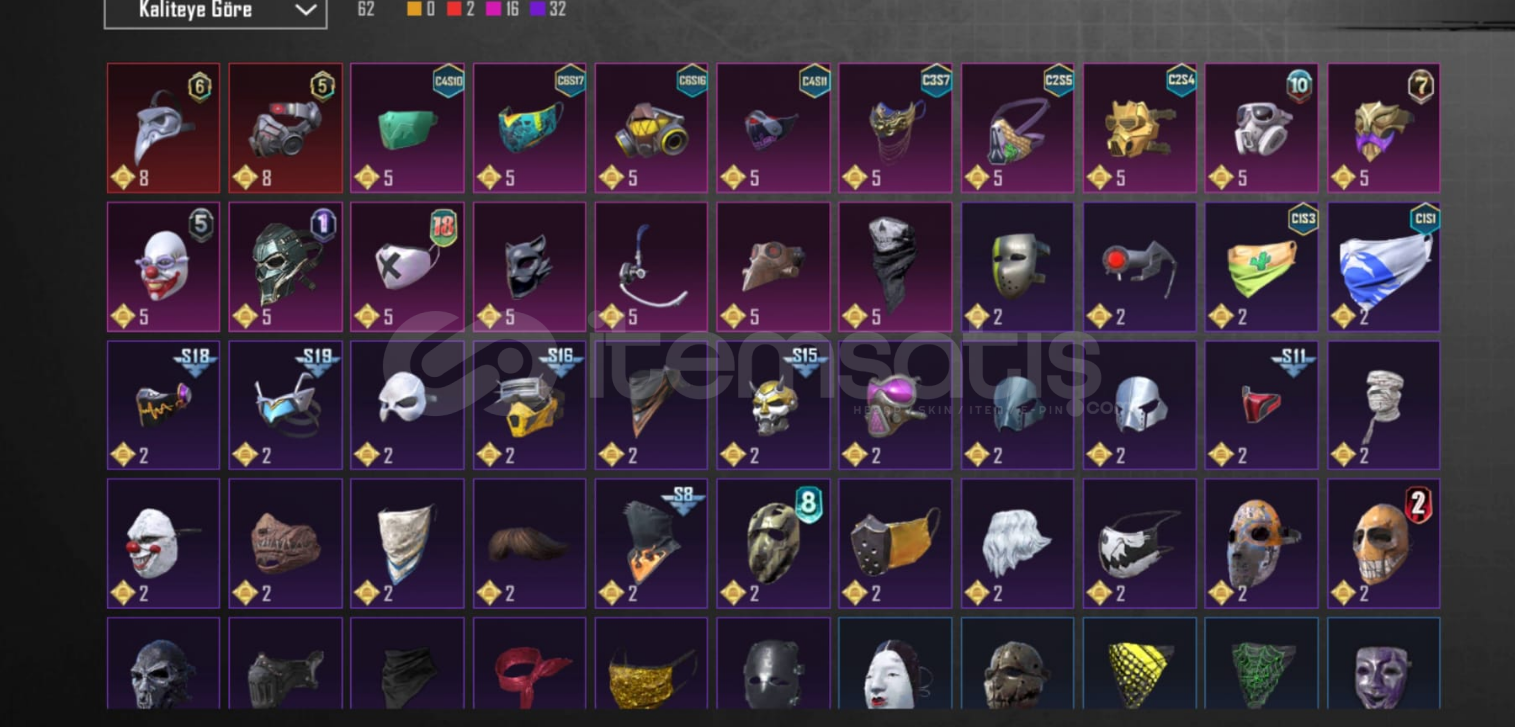Choose the red S11 face mask
The height and width of the screenshot is (727, 1515).
[1261, 405]
